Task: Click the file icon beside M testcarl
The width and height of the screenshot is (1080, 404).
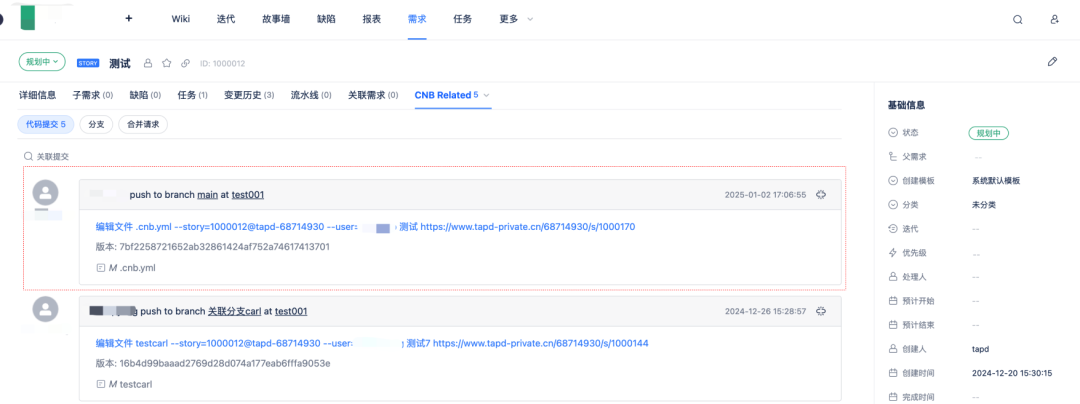Action: (x=101, y=383)
